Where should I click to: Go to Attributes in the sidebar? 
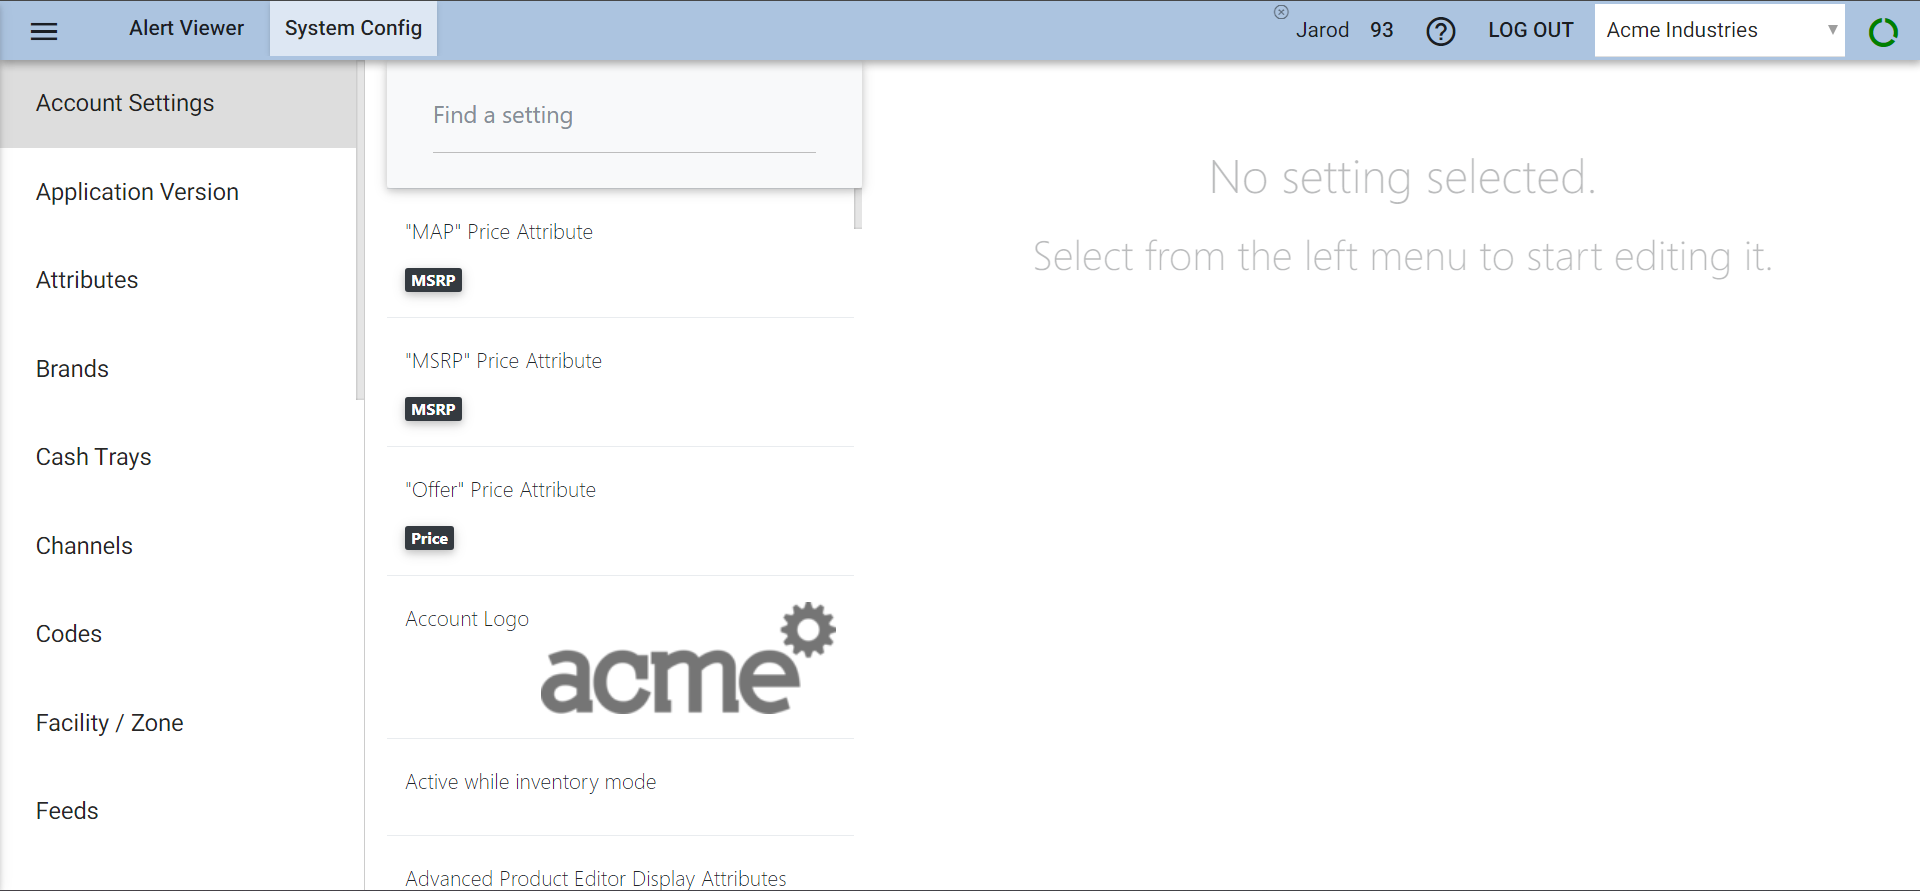coord(87,280)
